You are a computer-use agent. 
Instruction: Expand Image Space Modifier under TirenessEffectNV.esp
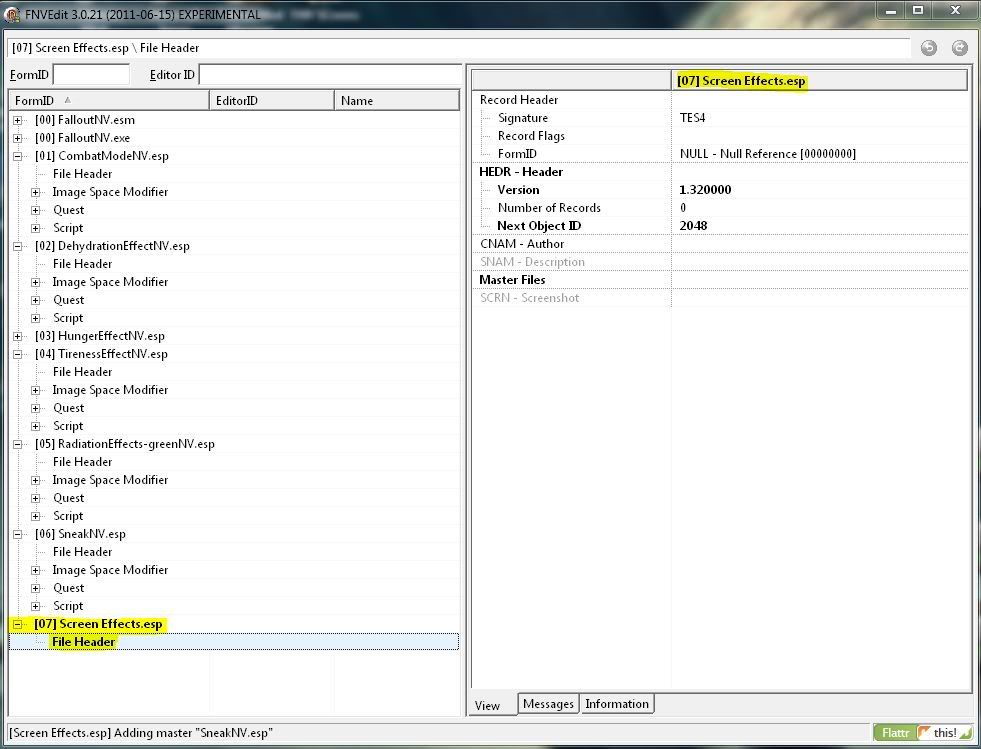[x=36, y=390]
